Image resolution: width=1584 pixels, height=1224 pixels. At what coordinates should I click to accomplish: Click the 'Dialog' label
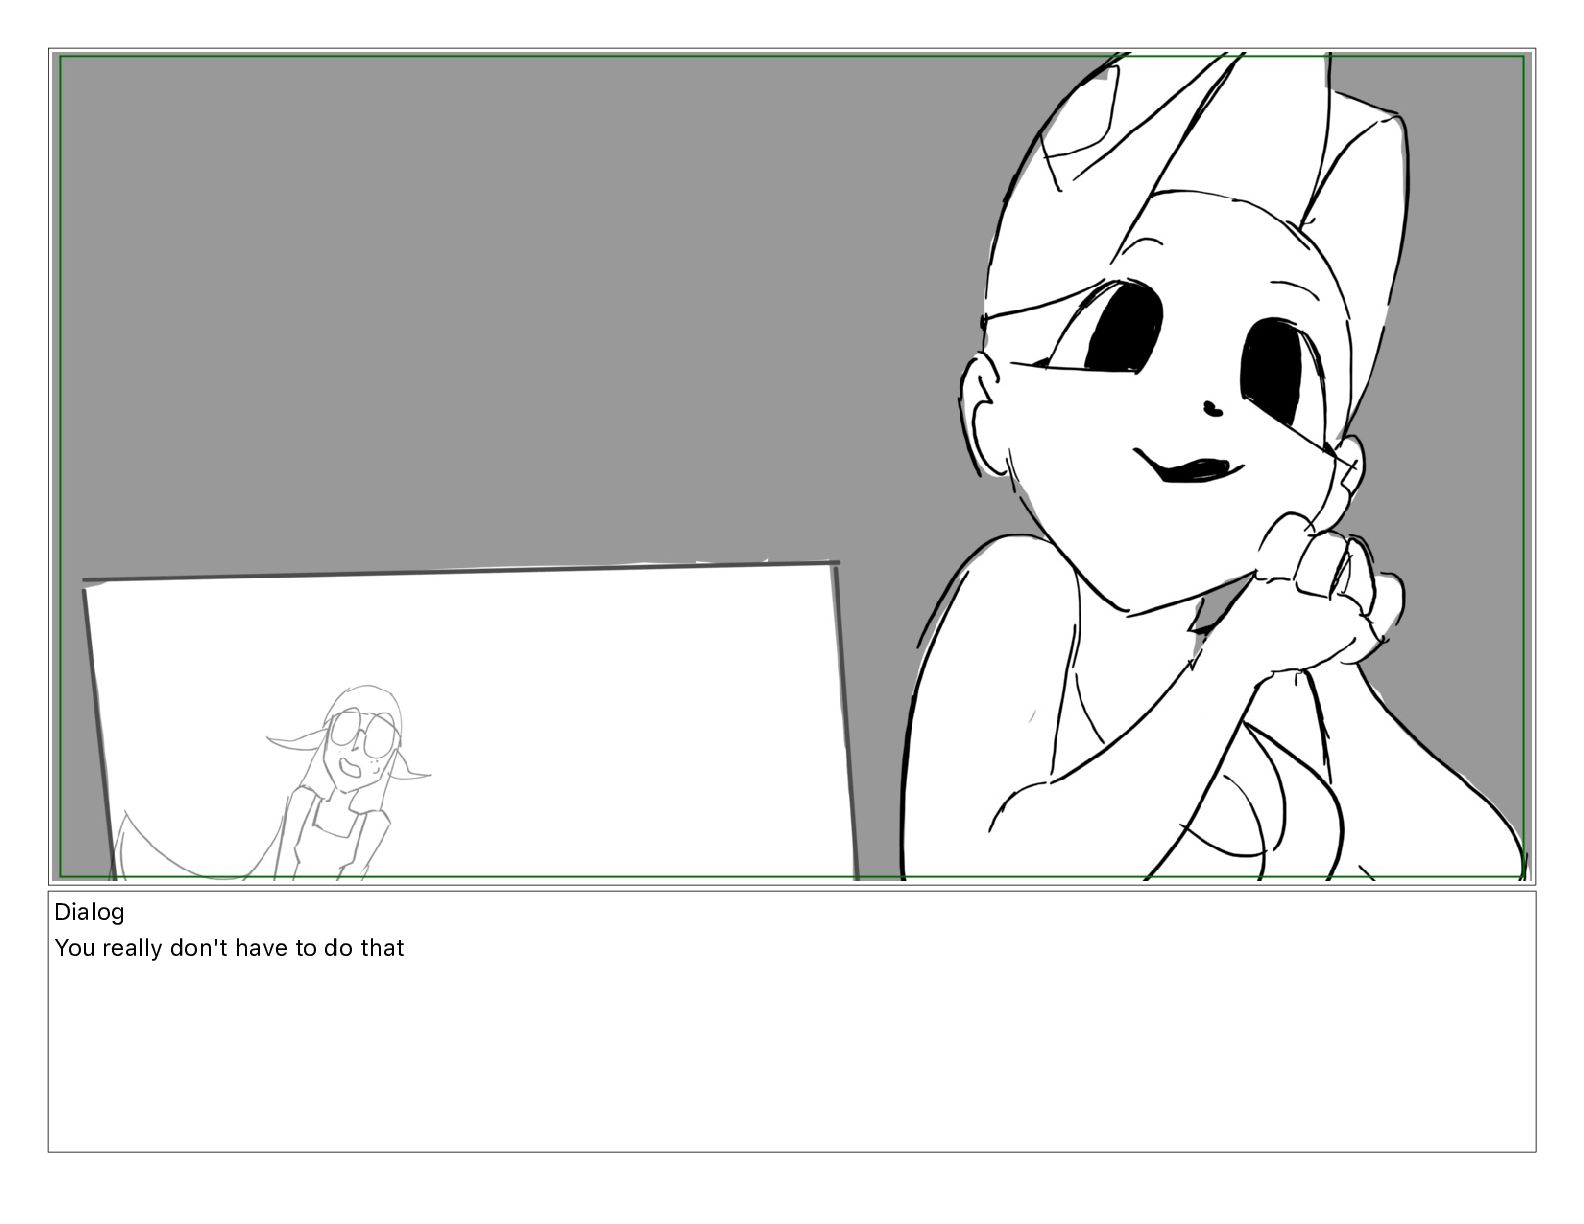tap(89, 912)
